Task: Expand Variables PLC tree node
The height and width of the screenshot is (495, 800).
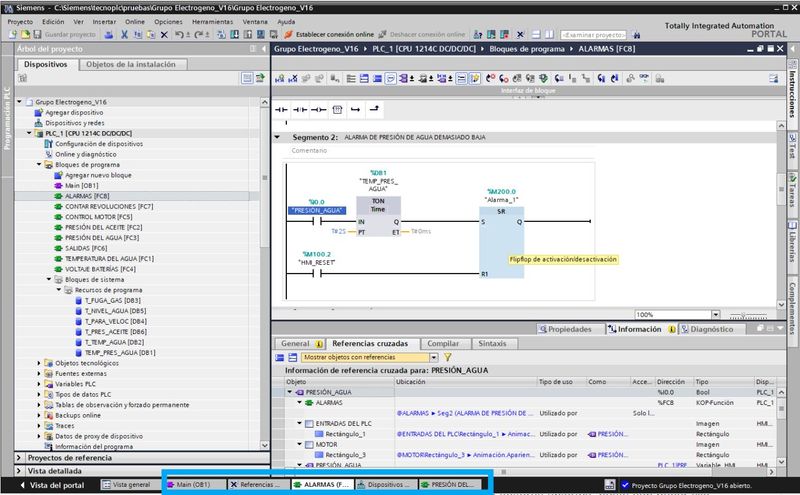Action: coord(39,384)
